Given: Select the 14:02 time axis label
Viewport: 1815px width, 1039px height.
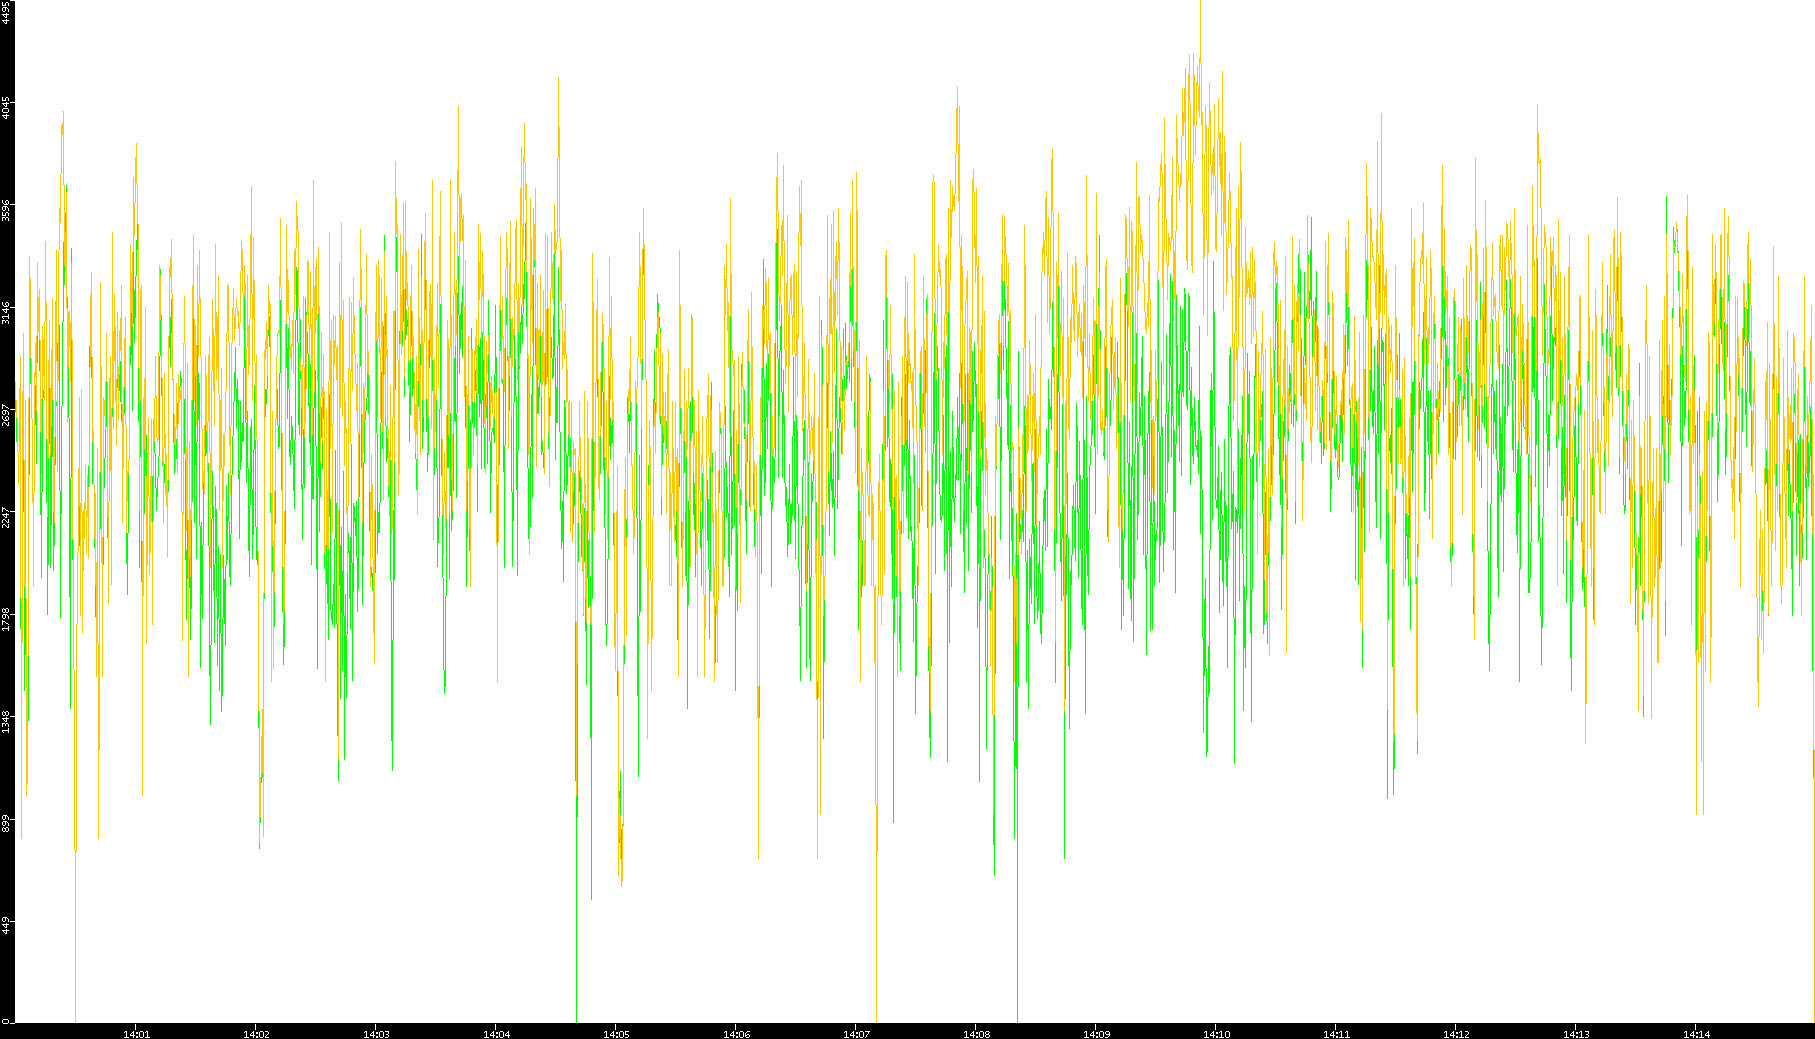Looking at the screenshot, I should [x=256, y=1034].
